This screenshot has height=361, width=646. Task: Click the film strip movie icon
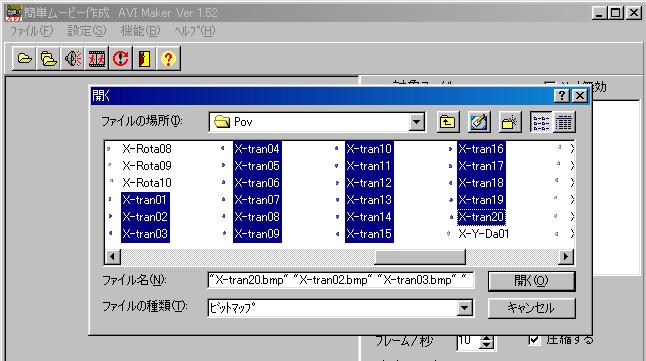(x=96, y=59)
